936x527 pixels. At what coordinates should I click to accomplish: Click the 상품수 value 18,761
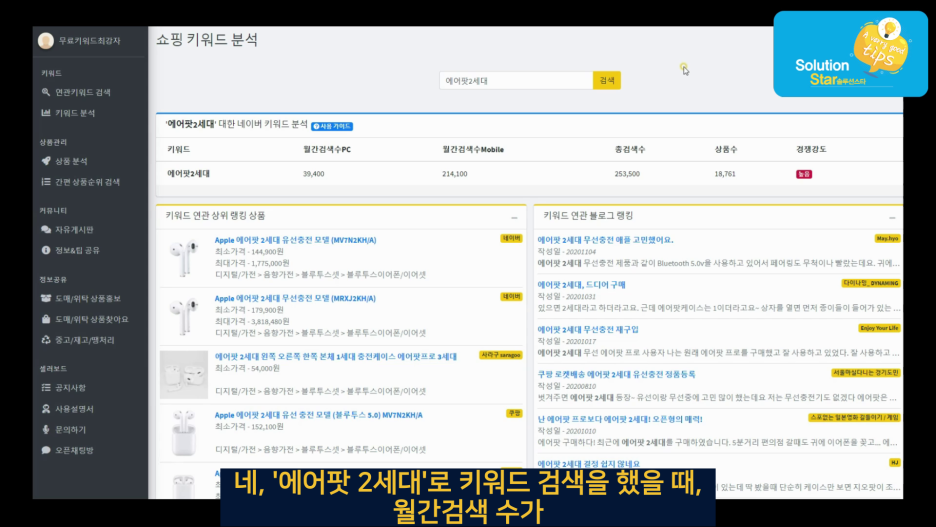(725, 174)
